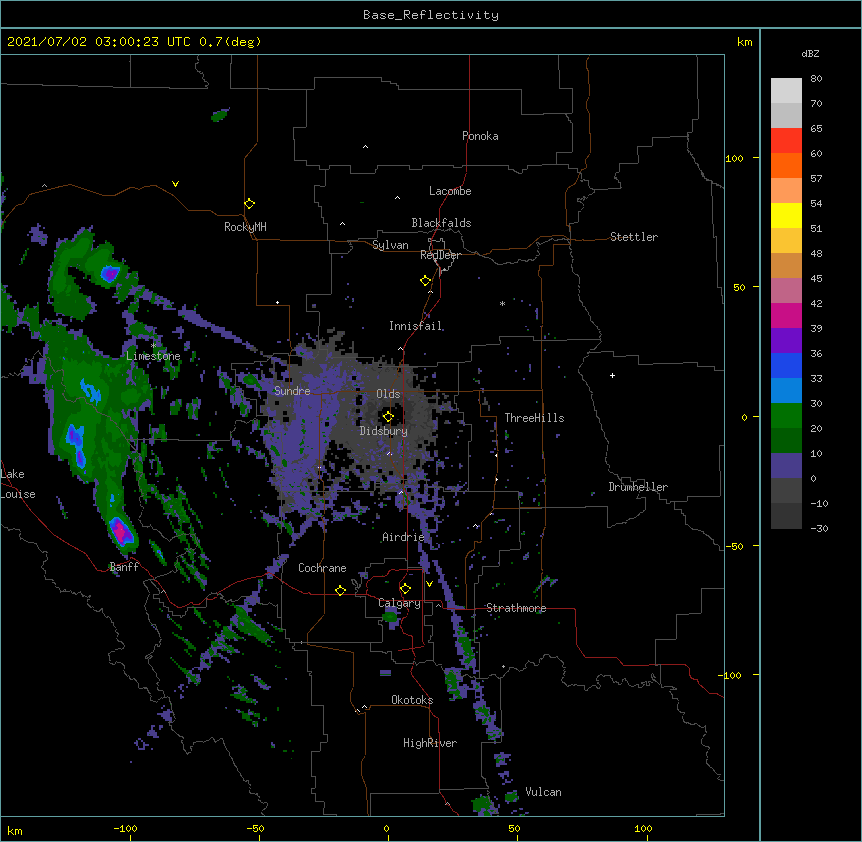Screen dimensions: 862x842
Task: Click the yellow marker near RockyMH
Action: coord(249,203)
